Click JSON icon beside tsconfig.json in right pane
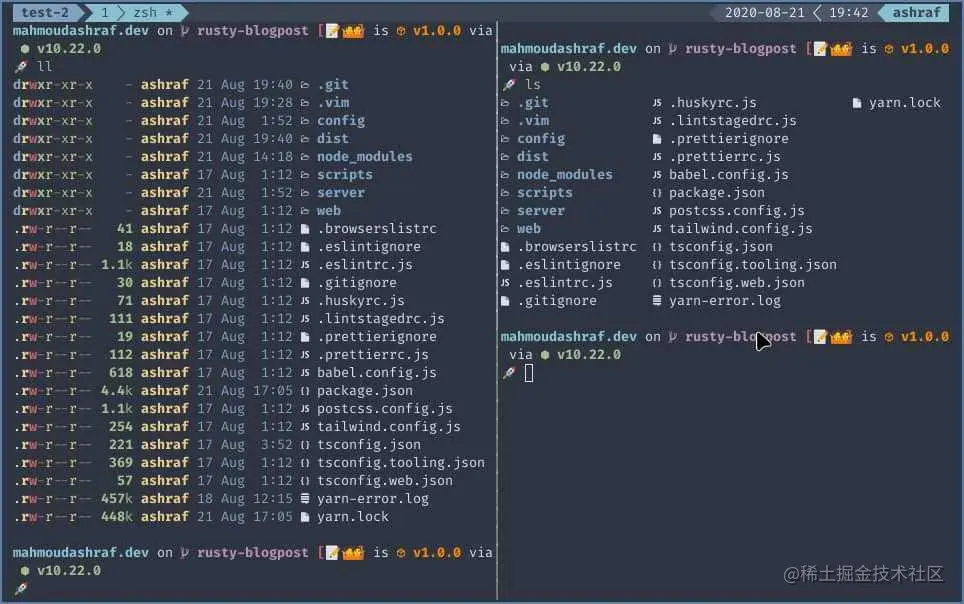 pyautogui.click(x=657, y=247)
